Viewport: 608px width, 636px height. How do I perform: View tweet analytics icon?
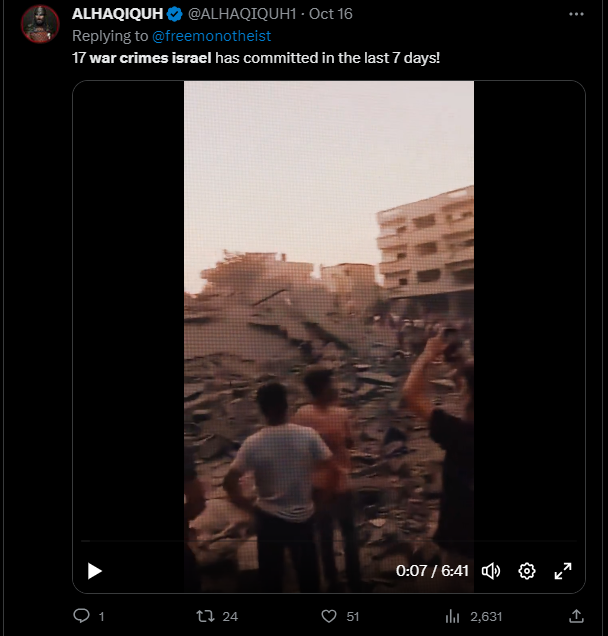(x=452, y=617)
